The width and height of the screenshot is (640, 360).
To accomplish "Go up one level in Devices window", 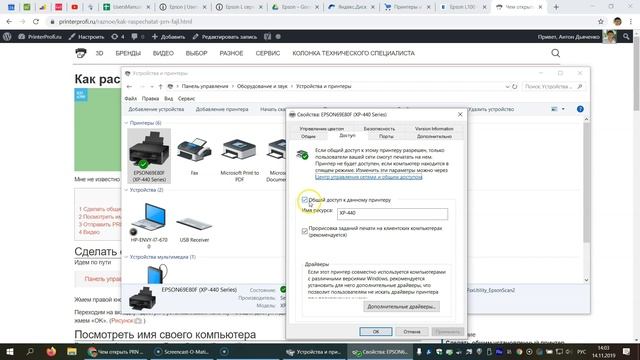I will click(x=160, y=87).
